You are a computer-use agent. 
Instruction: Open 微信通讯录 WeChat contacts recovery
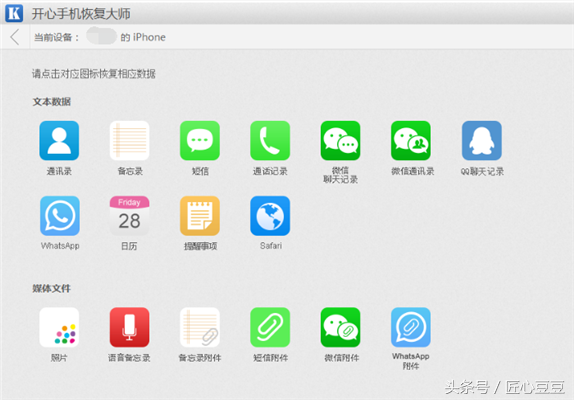click(x=411, y=141)
